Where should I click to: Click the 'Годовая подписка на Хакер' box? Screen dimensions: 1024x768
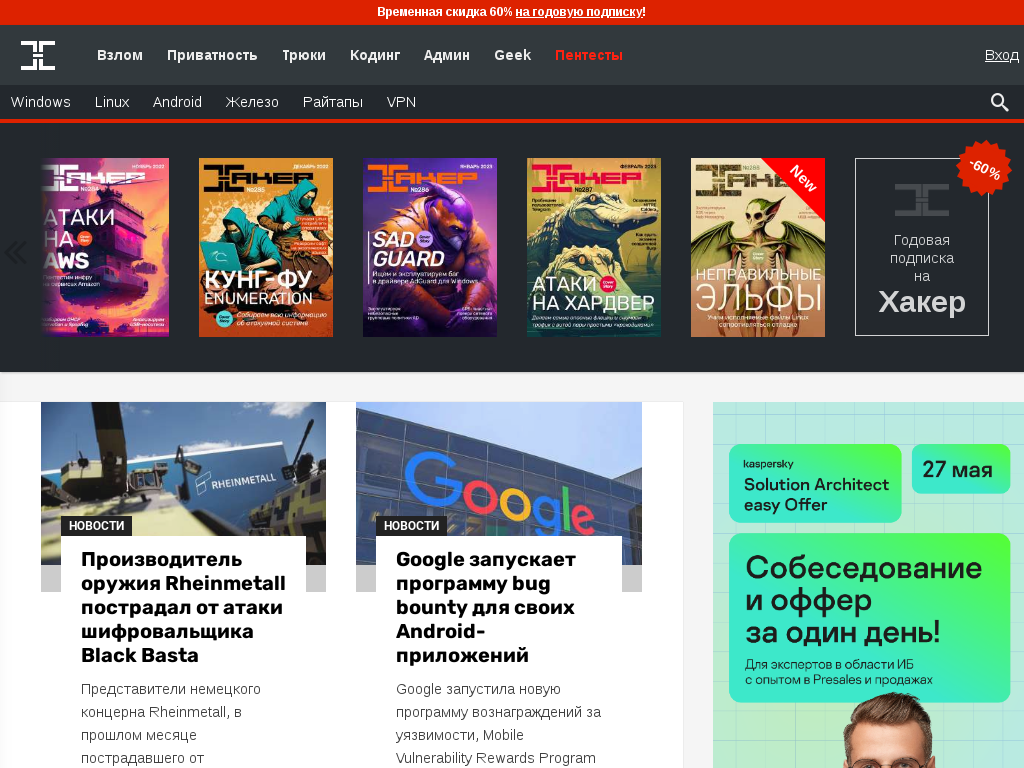[x=921, y=248]
